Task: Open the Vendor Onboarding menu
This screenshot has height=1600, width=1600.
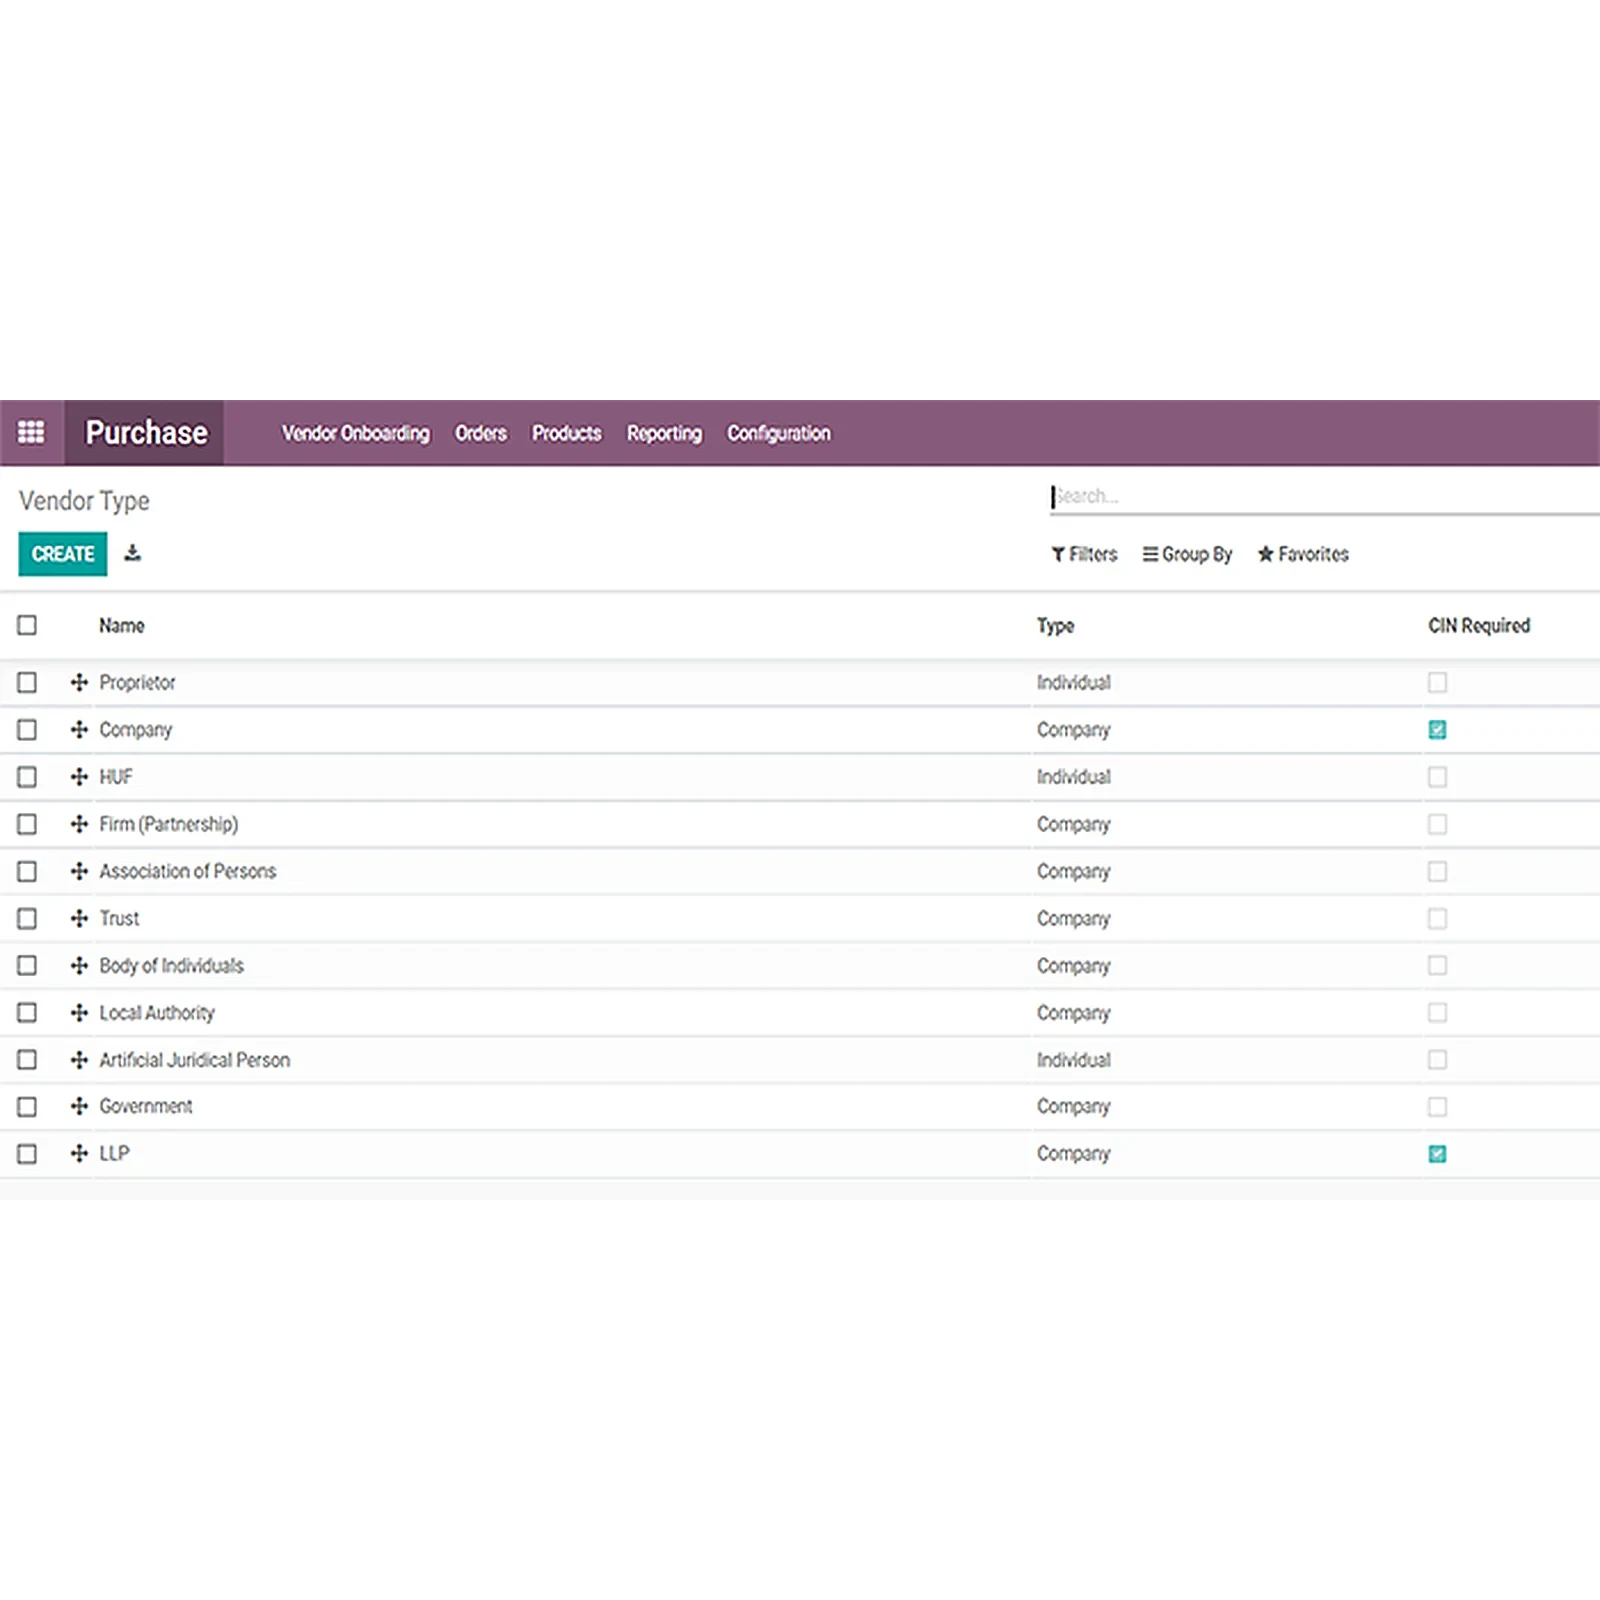Action: [x=355, y=433]
